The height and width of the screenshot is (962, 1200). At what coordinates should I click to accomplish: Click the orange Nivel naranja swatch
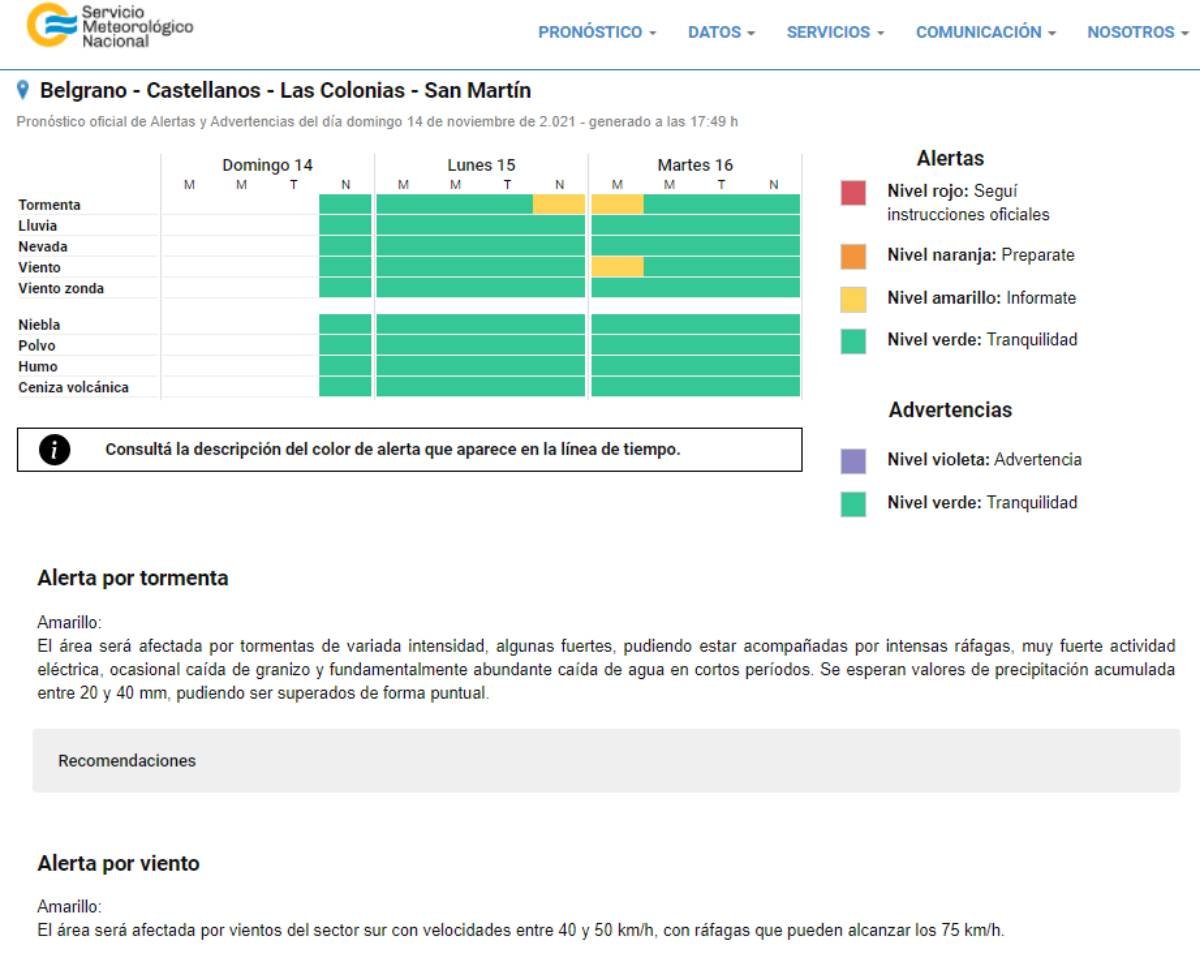(x=853, y=256)
